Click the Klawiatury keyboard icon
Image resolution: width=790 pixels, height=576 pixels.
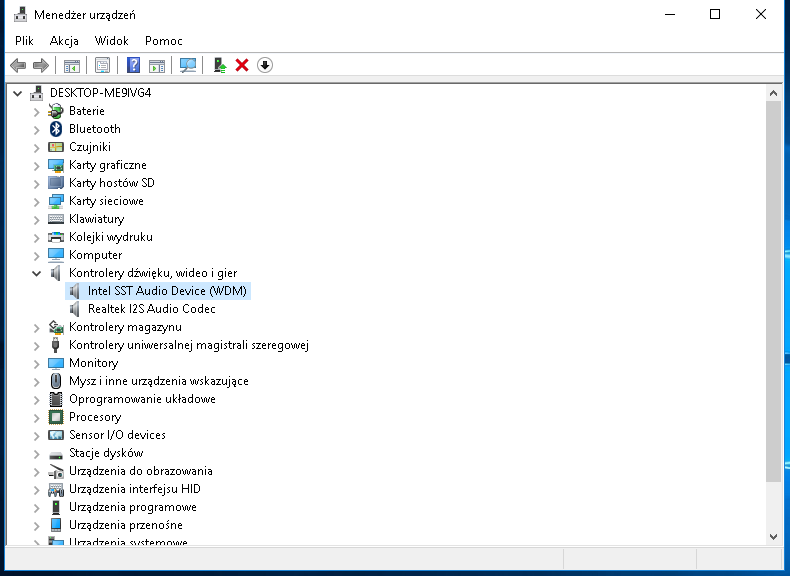(x=56, y=219)
